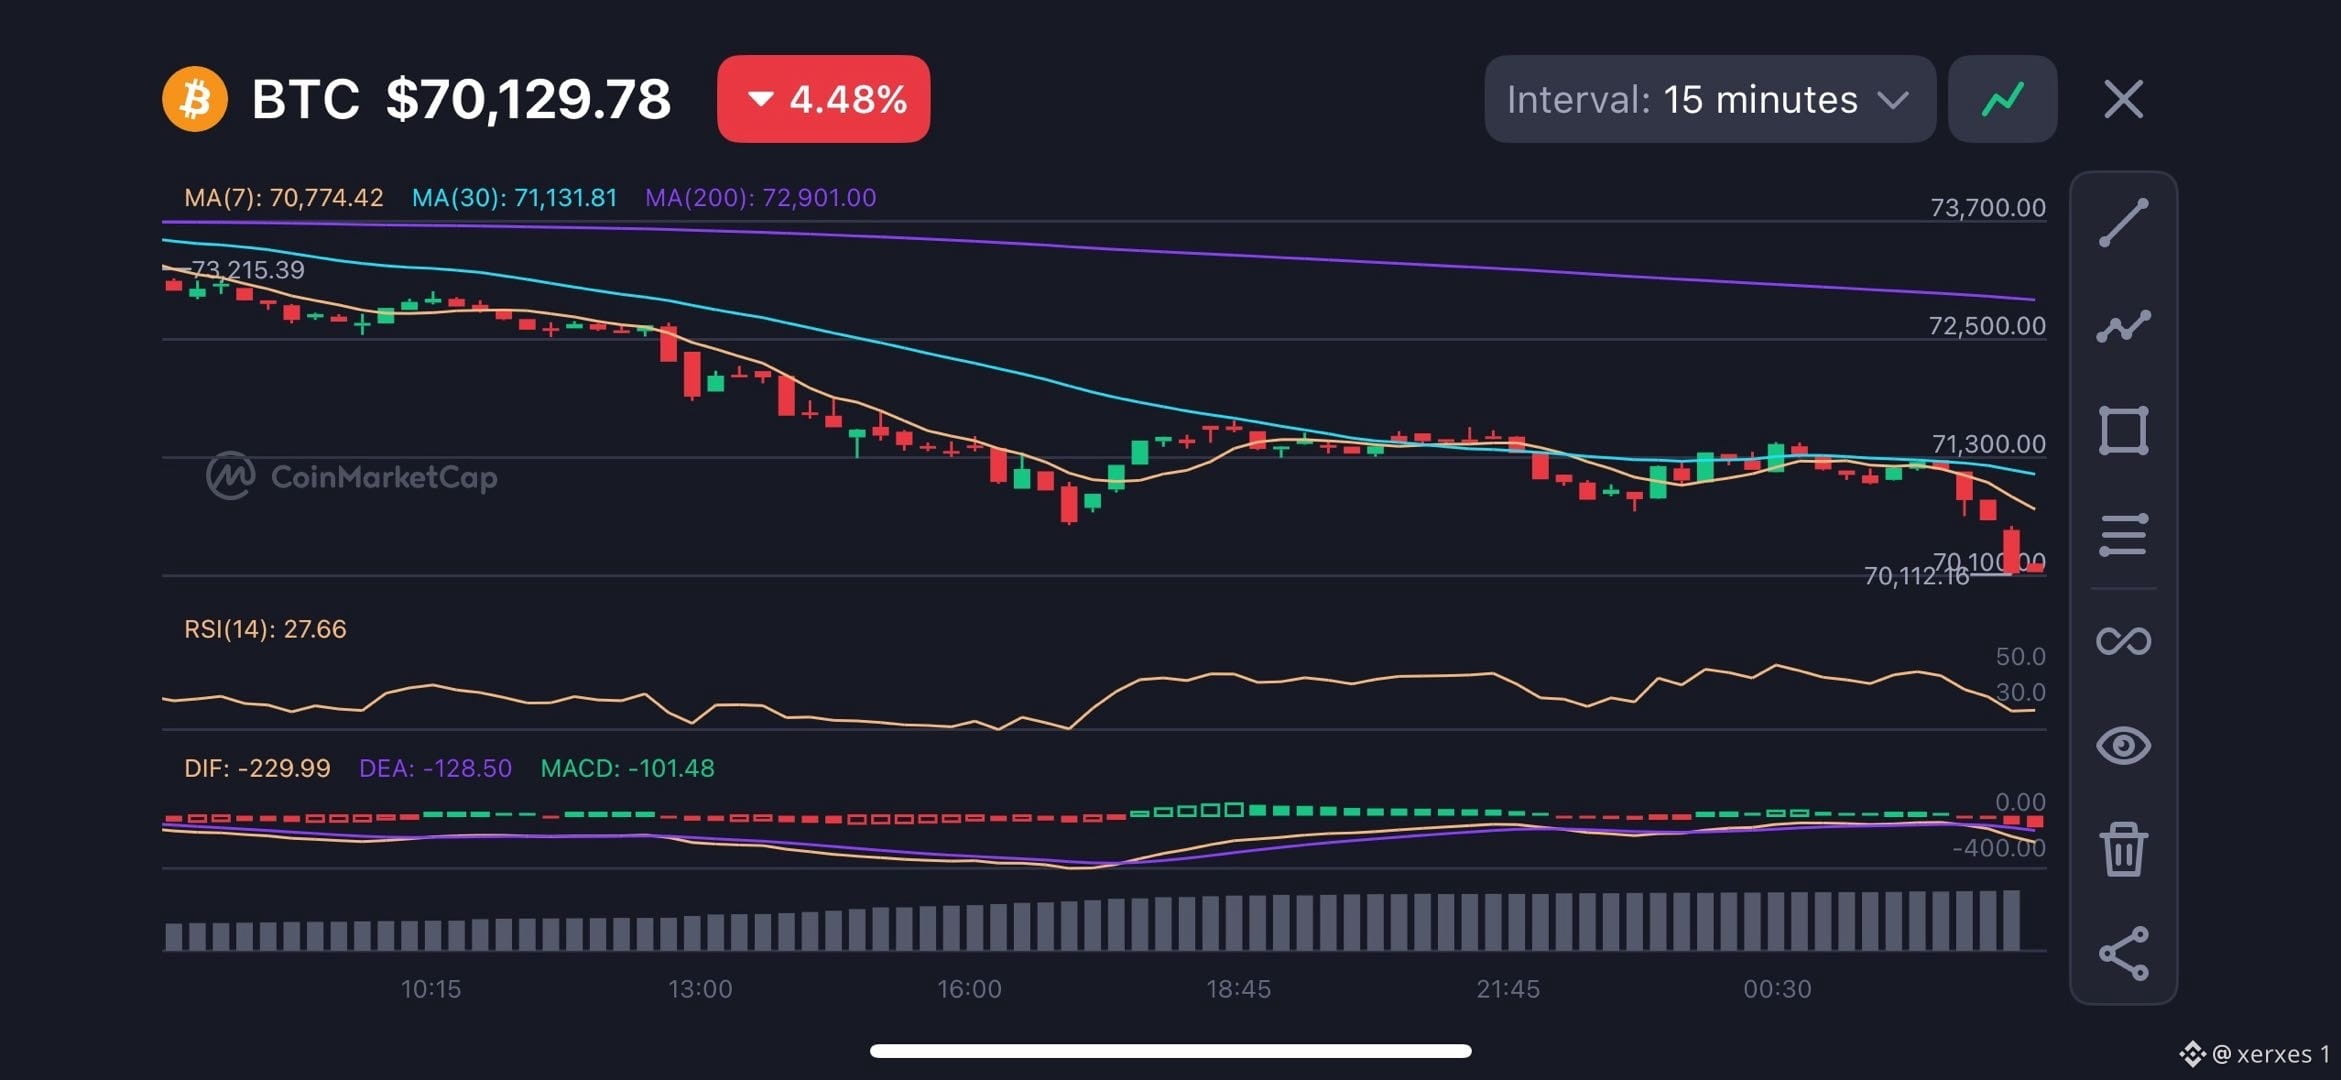The width and height of the screenshot is (2341, 1080).
Task: Click the 73,215.39 high price marker
Action: coord(248,270)
